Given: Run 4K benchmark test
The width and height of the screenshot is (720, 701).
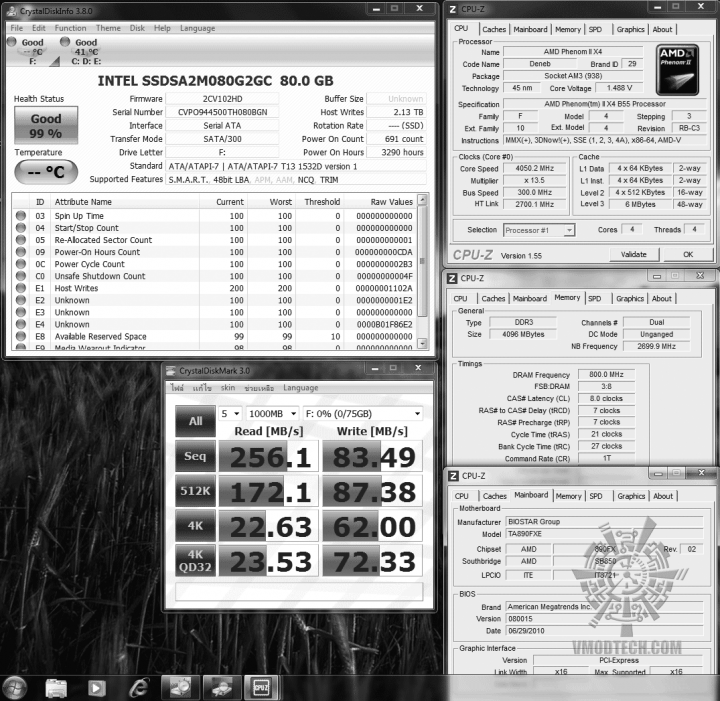Looking at the screenshot, I should click(x=195, y=526).
